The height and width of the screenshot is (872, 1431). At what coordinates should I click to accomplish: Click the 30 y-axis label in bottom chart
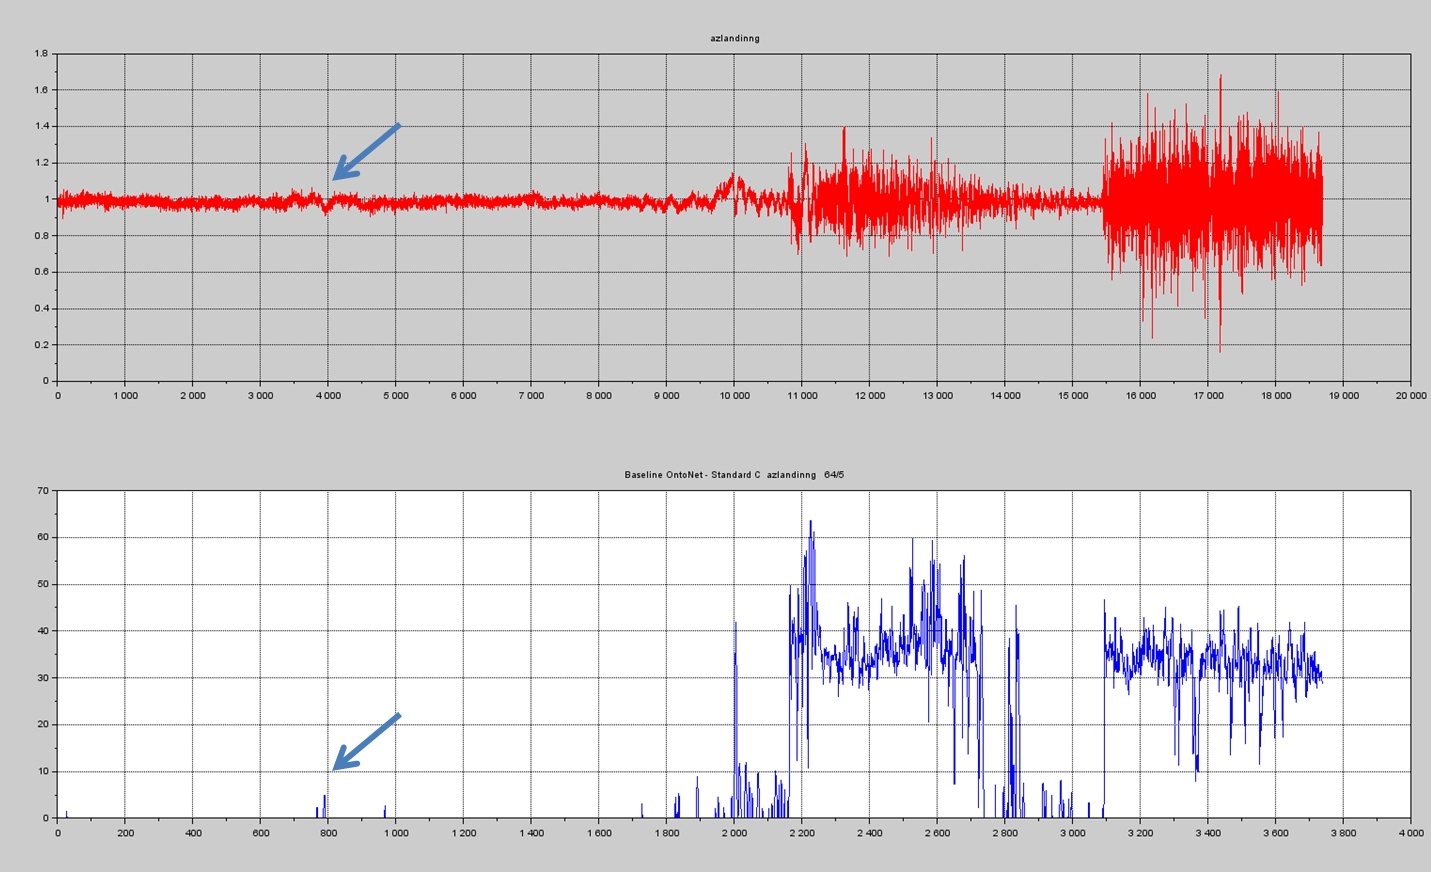coord(42,678)
